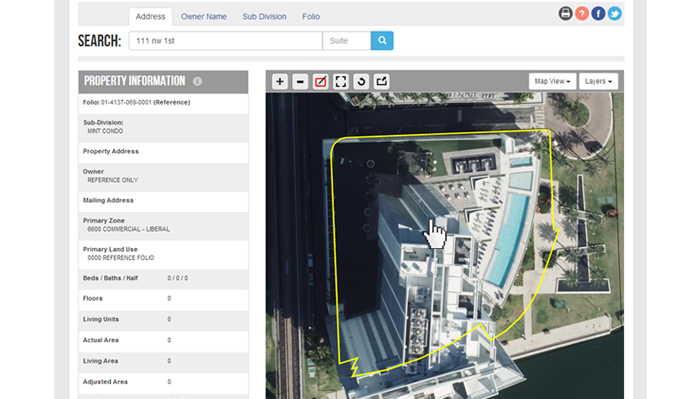Screen dimensions: 690x399
Task: Select the Folio search tab
Action: pos(311,17)
